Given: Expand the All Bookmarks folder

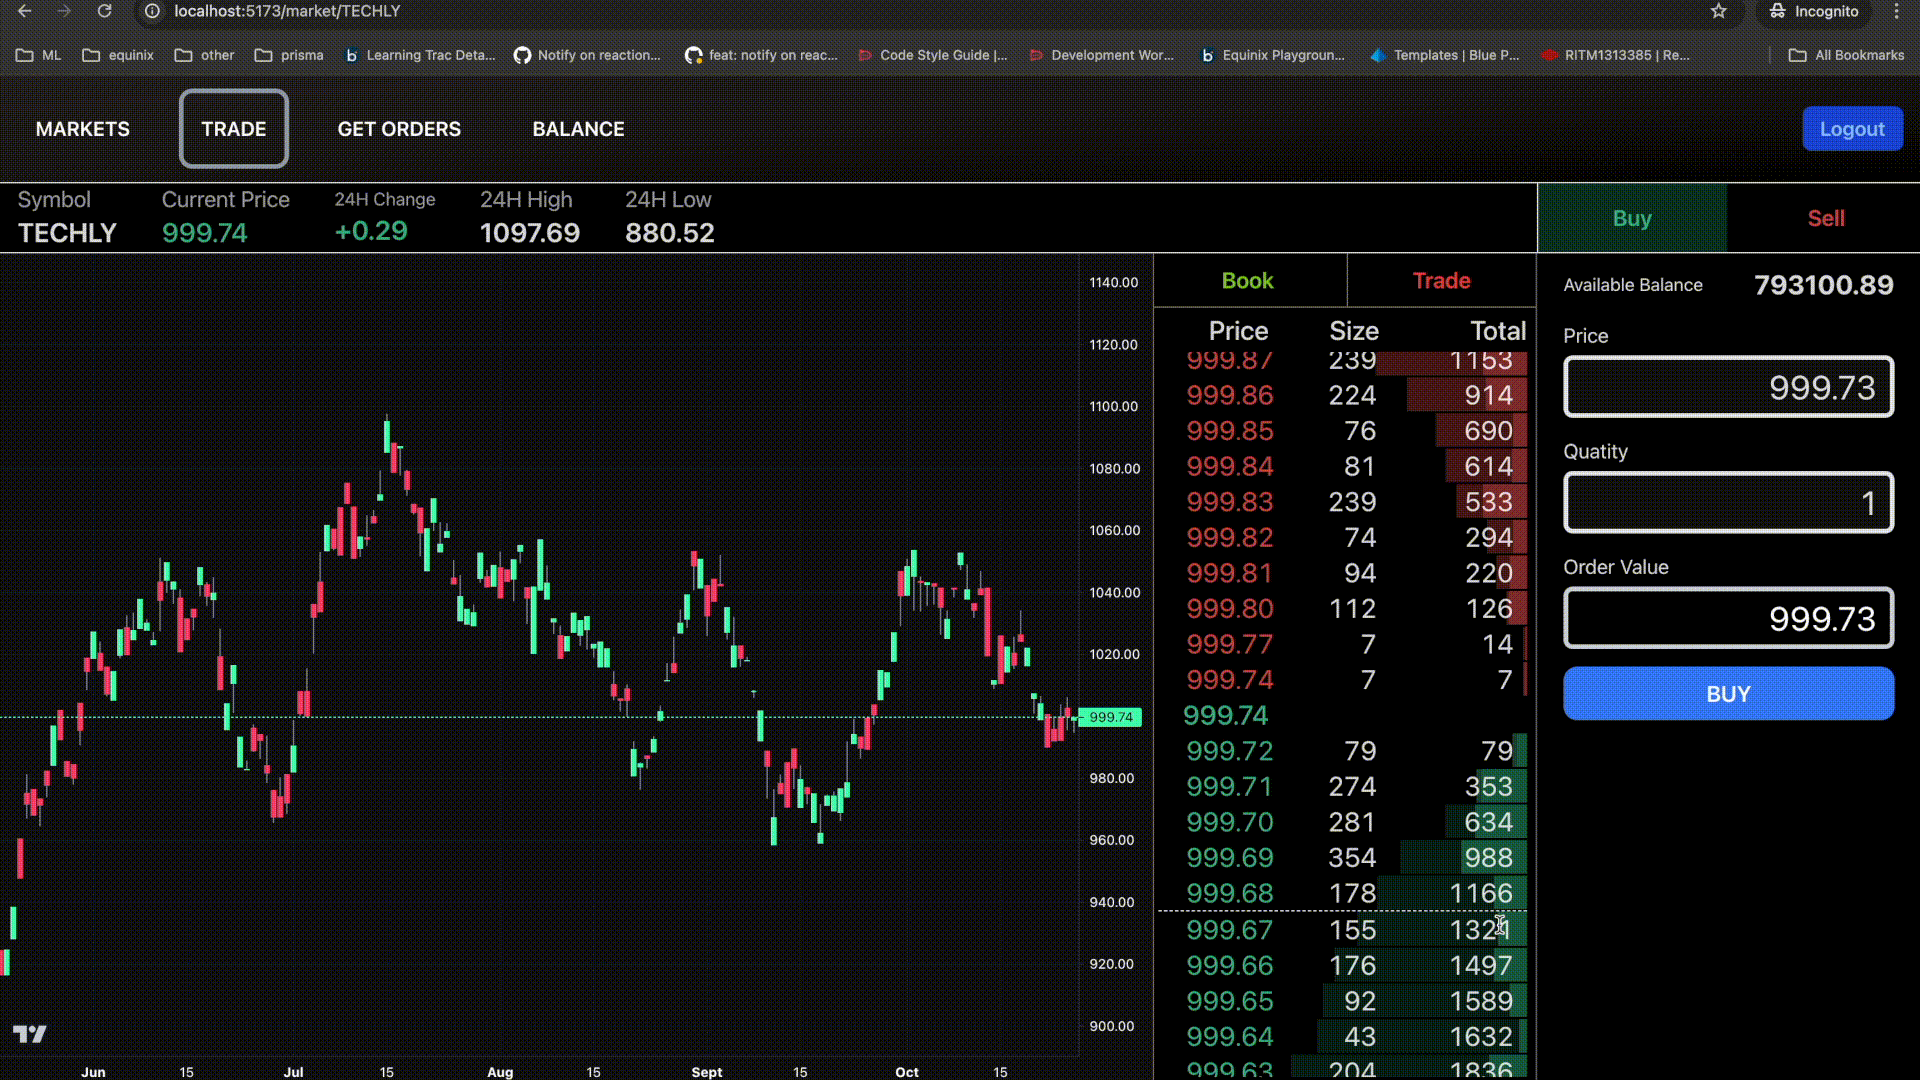Looking at the screenshot, I should (x=1846, y=55).
